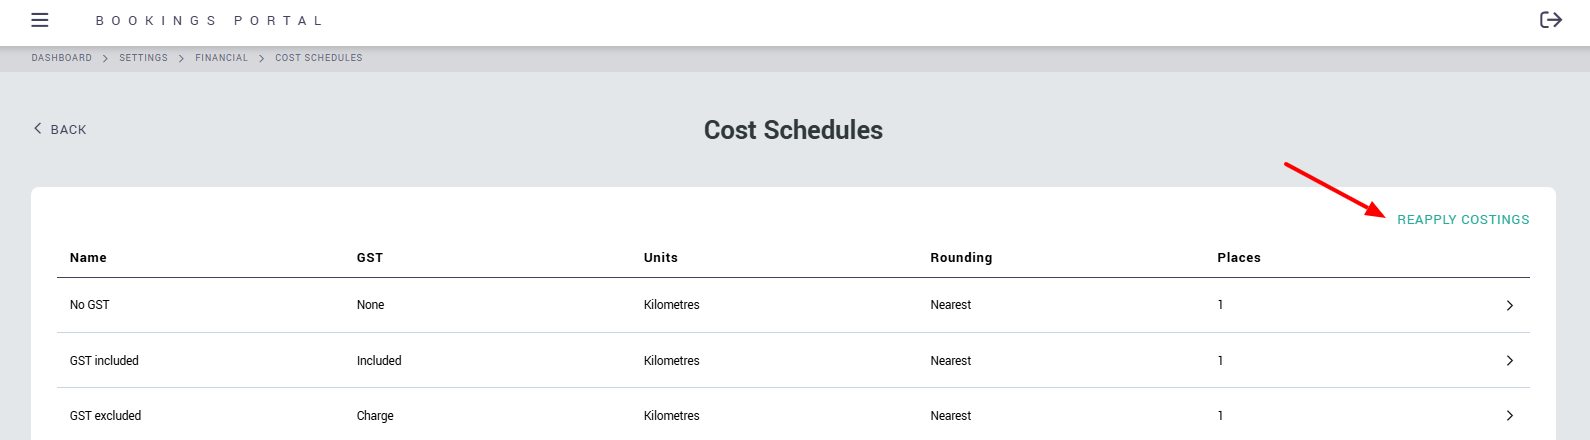Image resolution: width=1590 pixels, height=440 pixels.
Task: Click Reapply Costings button
Action: [x=1462, y=220]
